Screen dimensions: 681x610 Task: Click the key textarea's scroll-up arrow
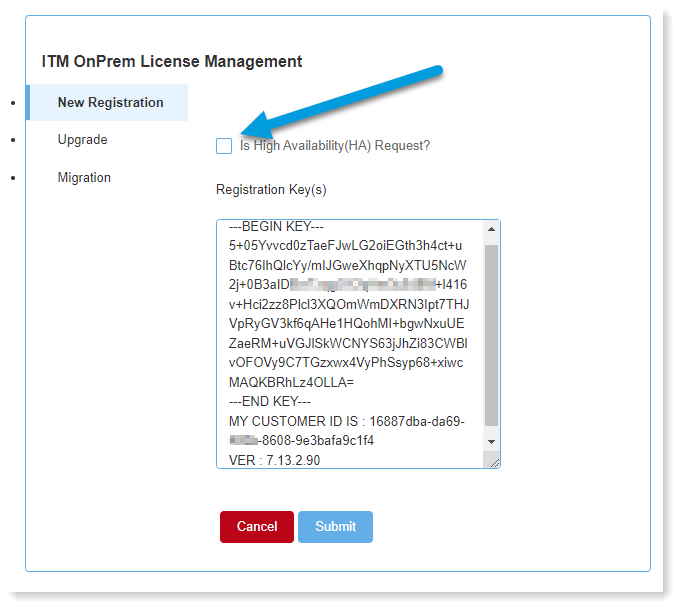tap(491, 229)
